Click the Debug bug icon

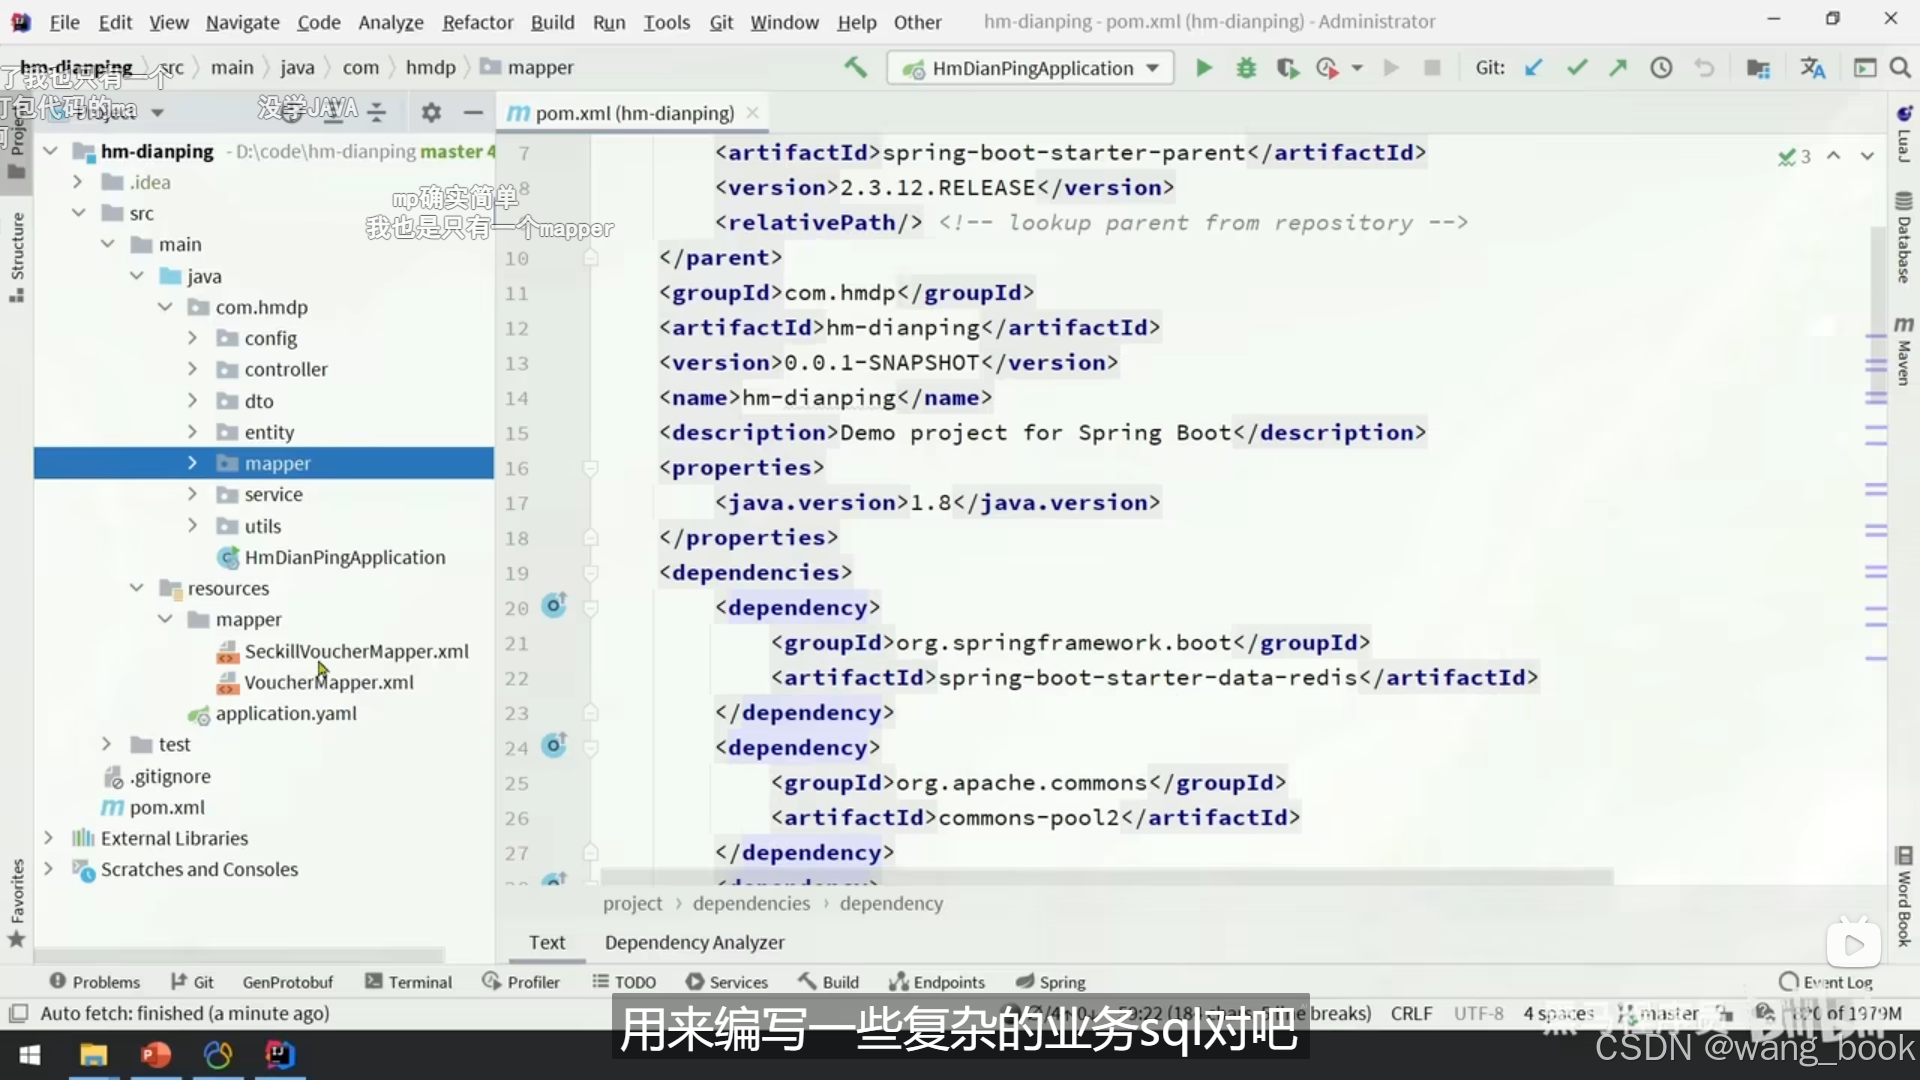coord(1246,68)
